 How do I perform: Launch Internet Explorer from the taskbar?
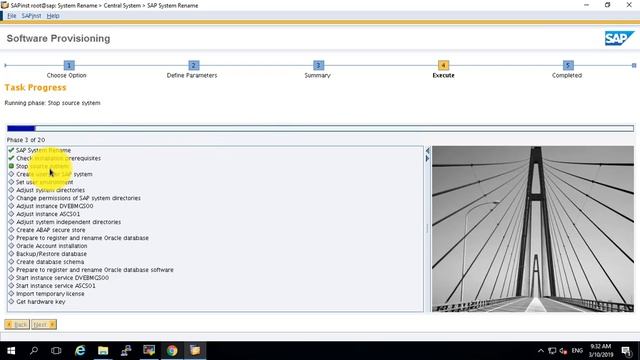pos(80,351)
